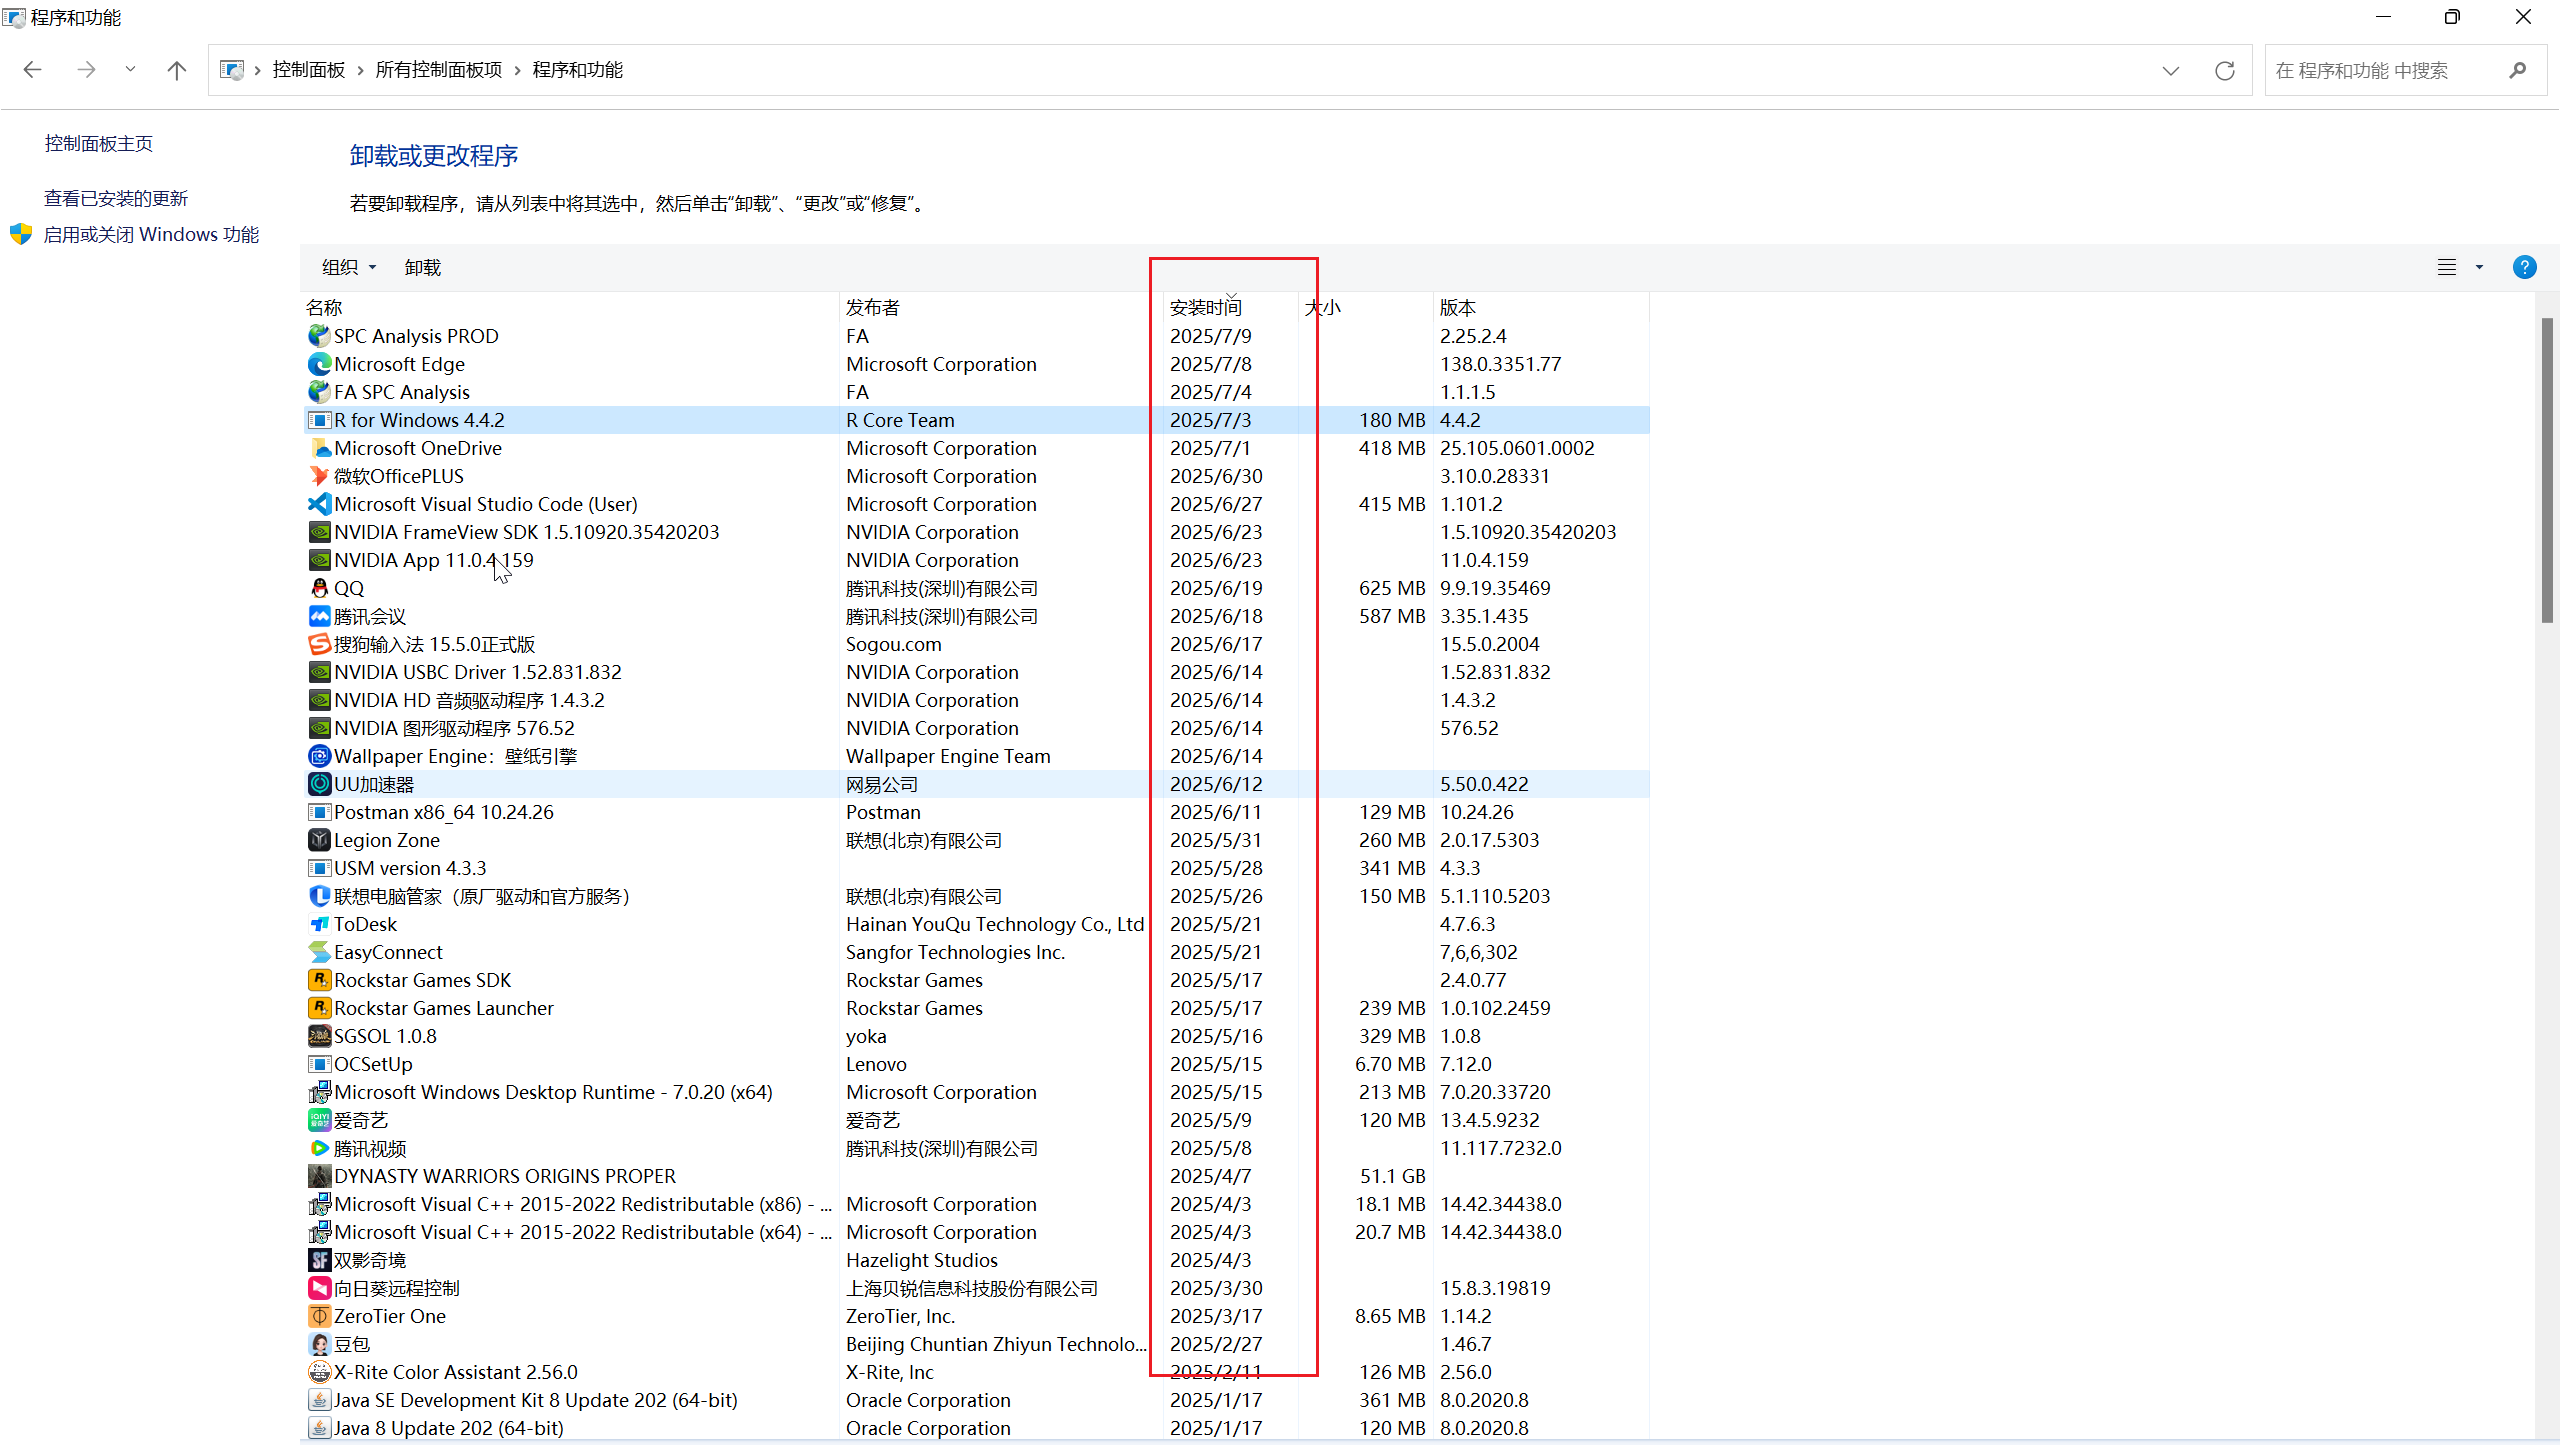Sort by the 大小 column header
2560x1445 pixels.
click(x=1366, y=307)
